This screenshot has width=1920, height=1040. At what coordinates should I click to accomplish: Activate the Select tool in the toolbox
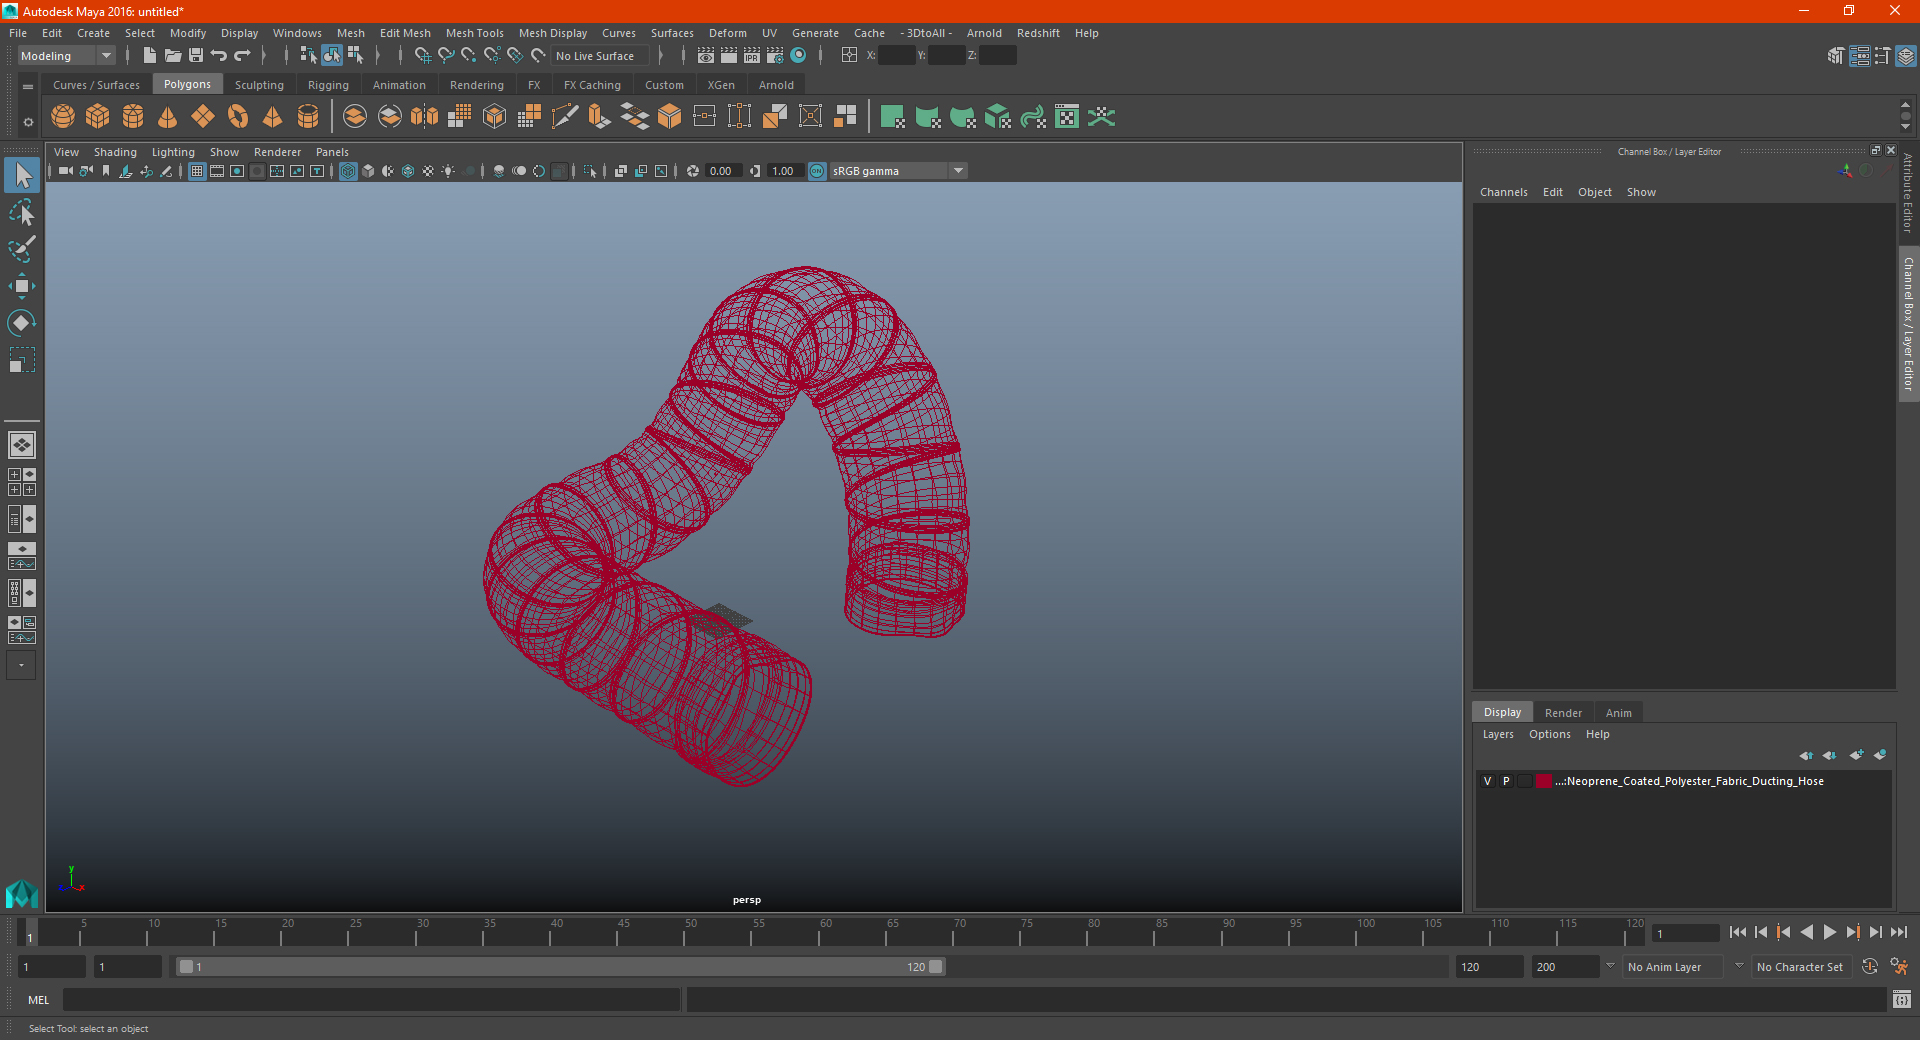pyautogui.click(x=22, y=176)
